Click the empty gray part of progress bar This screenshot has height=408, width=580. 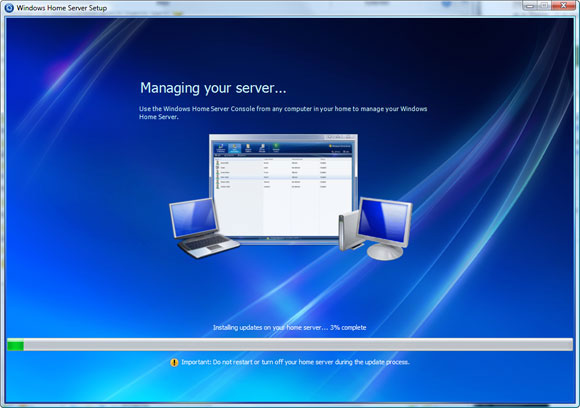coord(298,346)
